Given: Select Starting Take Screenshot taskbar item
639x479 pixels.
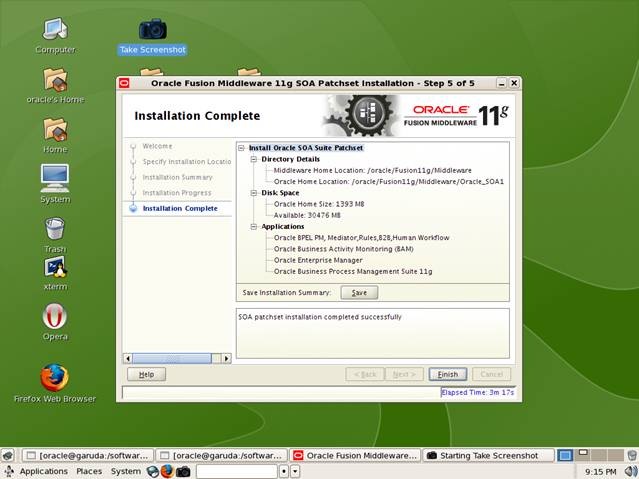Looking at the screenshot, I should click(x=489, y=455).
